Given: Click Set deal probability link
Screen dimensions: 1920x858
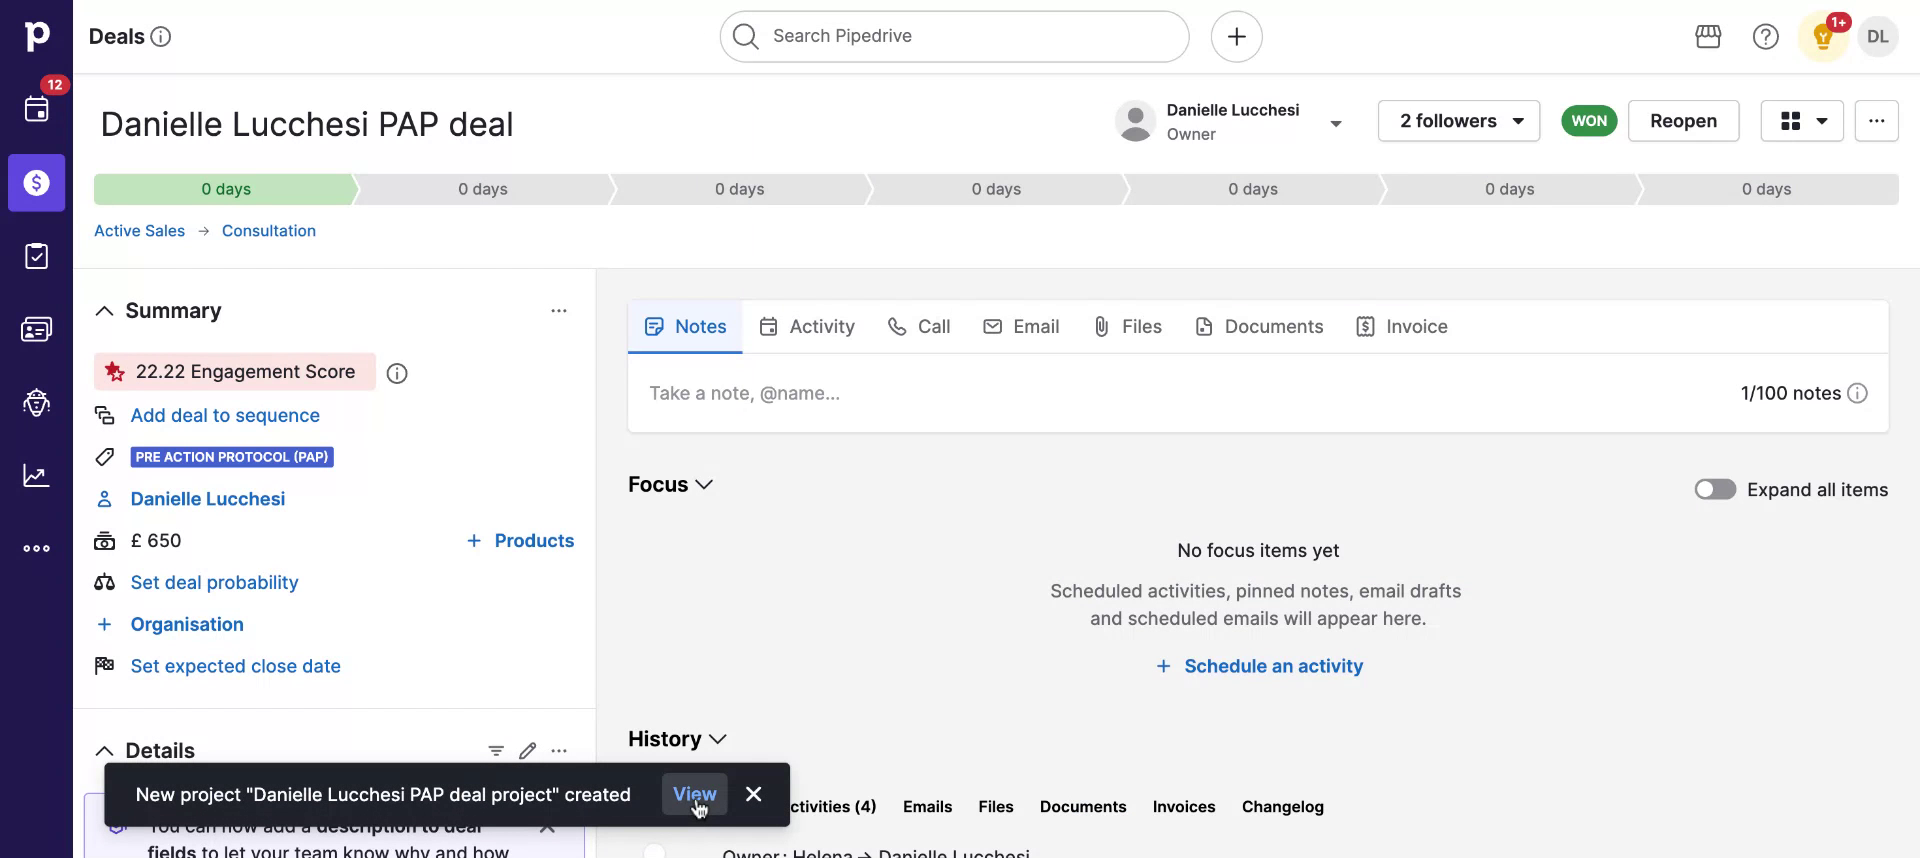Looking at the screenshot, I should pyautogui.click(x=214, y=583).
